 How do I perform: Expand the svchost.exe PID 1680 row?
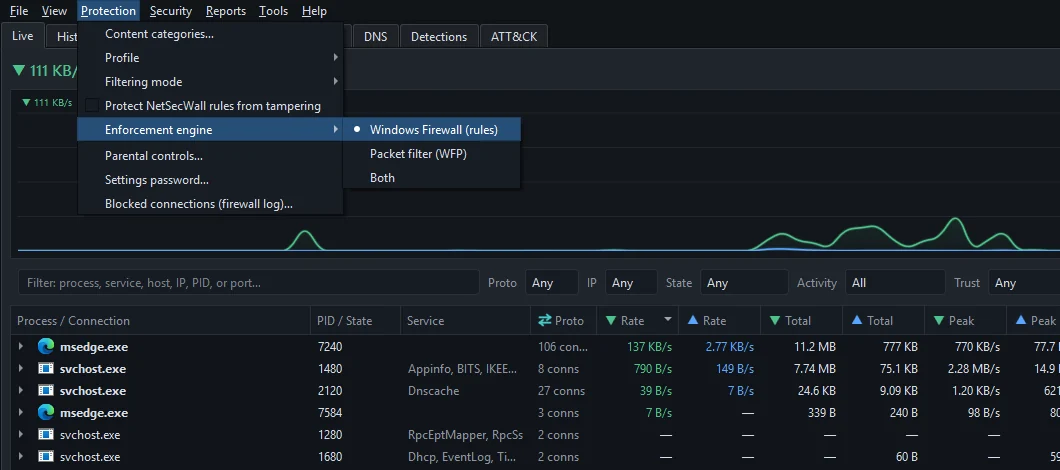tap(21, 456)
